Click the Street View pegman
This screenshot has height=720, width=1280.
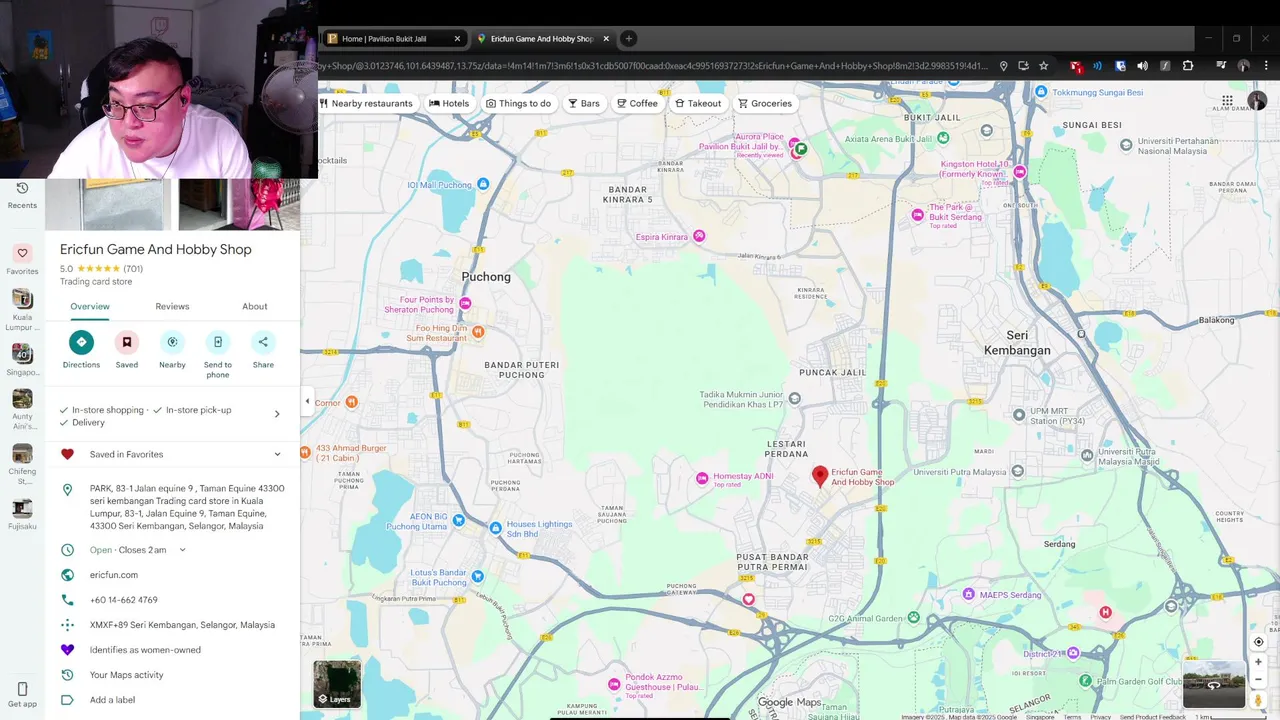click(x=1258, y=699)
